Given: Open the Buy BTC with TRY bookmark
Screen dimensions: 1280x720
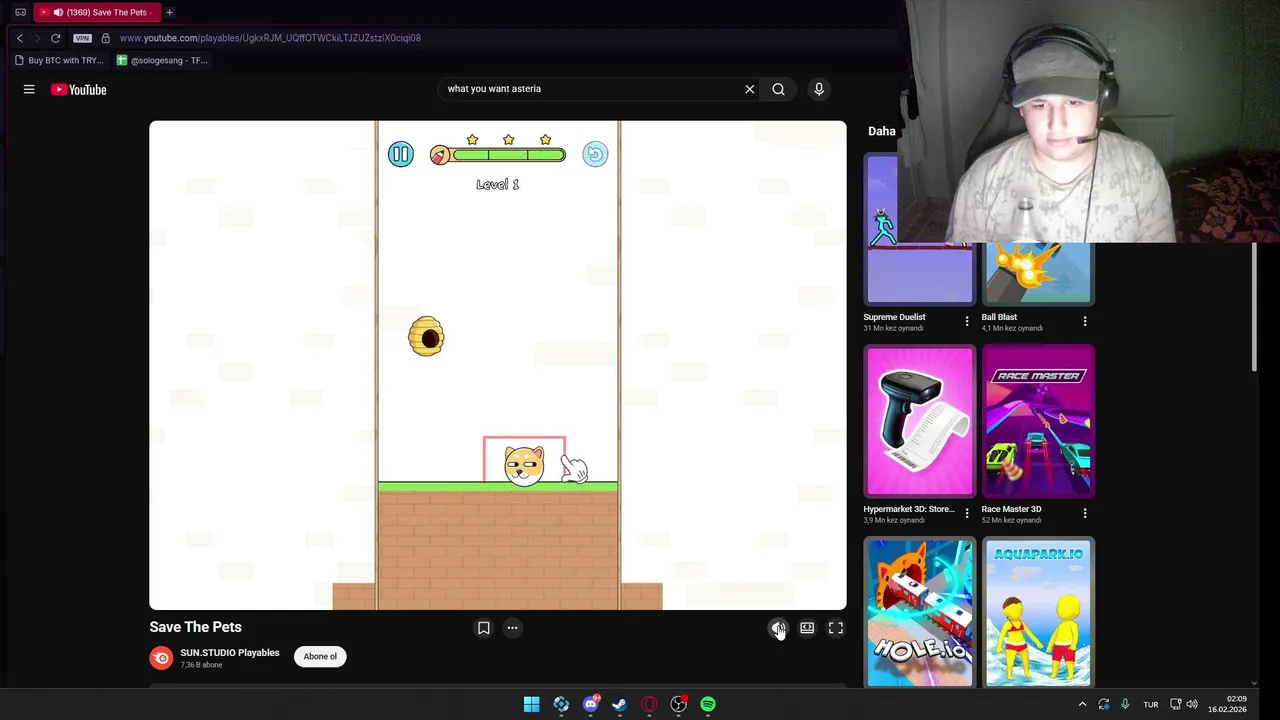Looking at the screenshot, I should pos(59,60).
